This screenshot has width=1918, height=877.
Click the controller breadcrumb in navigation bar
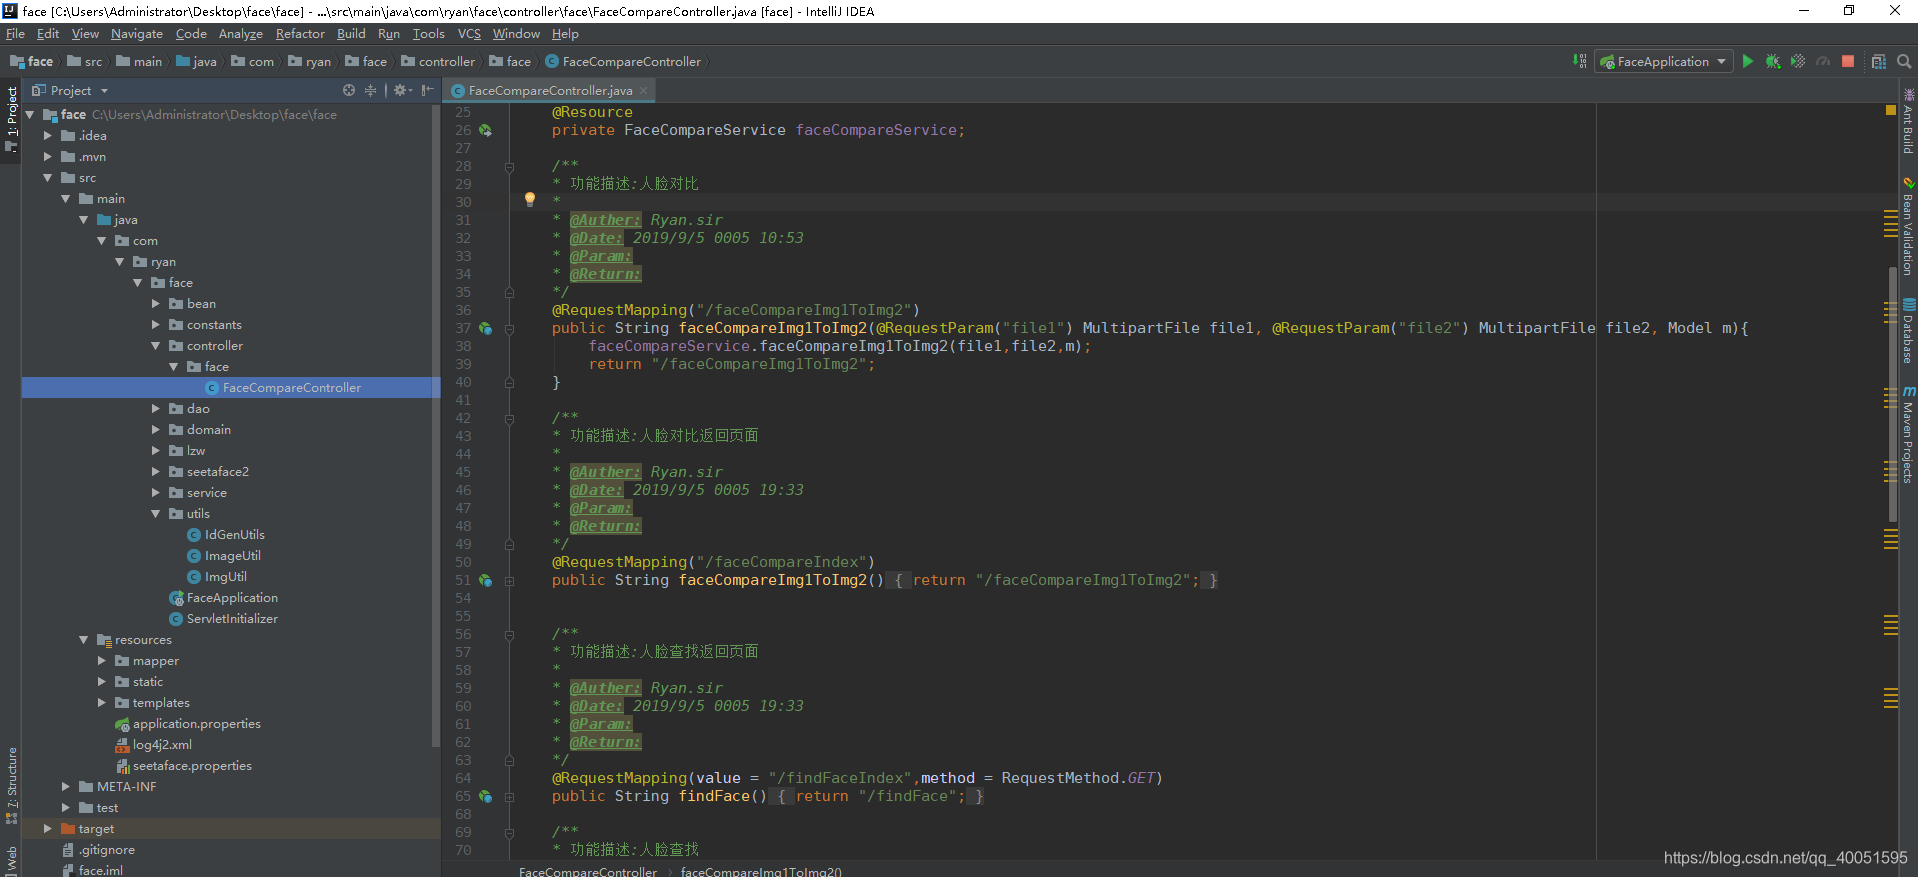pyautogui.click(x=439, y=61)
